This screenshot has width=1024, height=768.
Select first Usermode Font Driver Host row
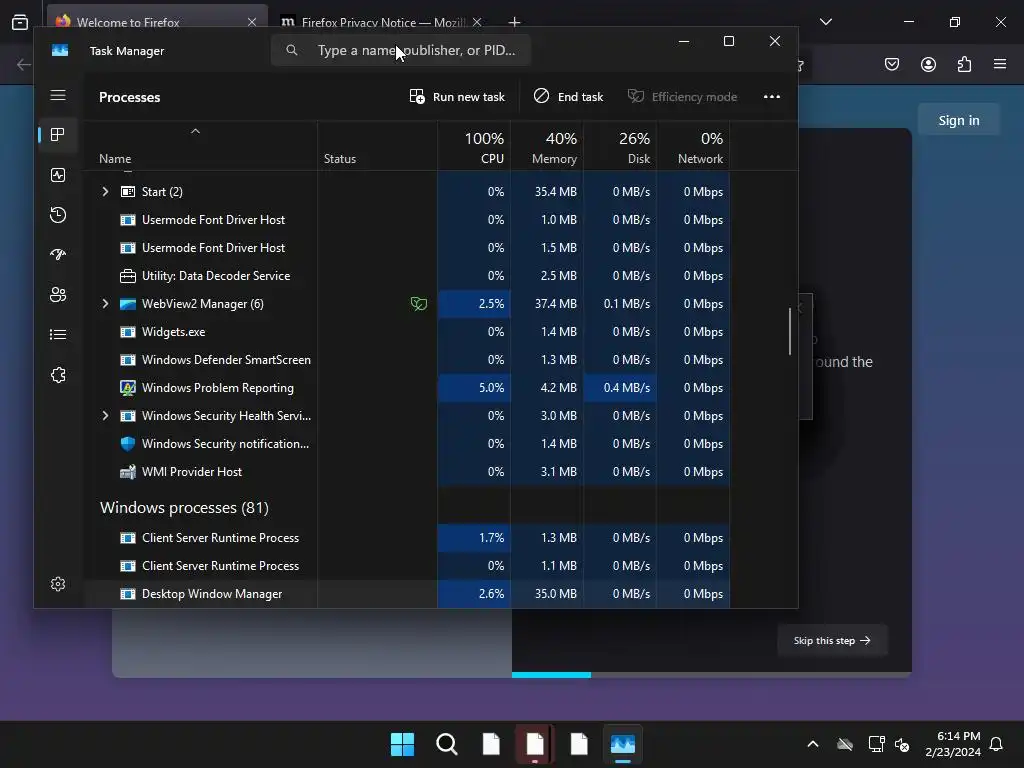pyautogui.click(x=406, y=219)
